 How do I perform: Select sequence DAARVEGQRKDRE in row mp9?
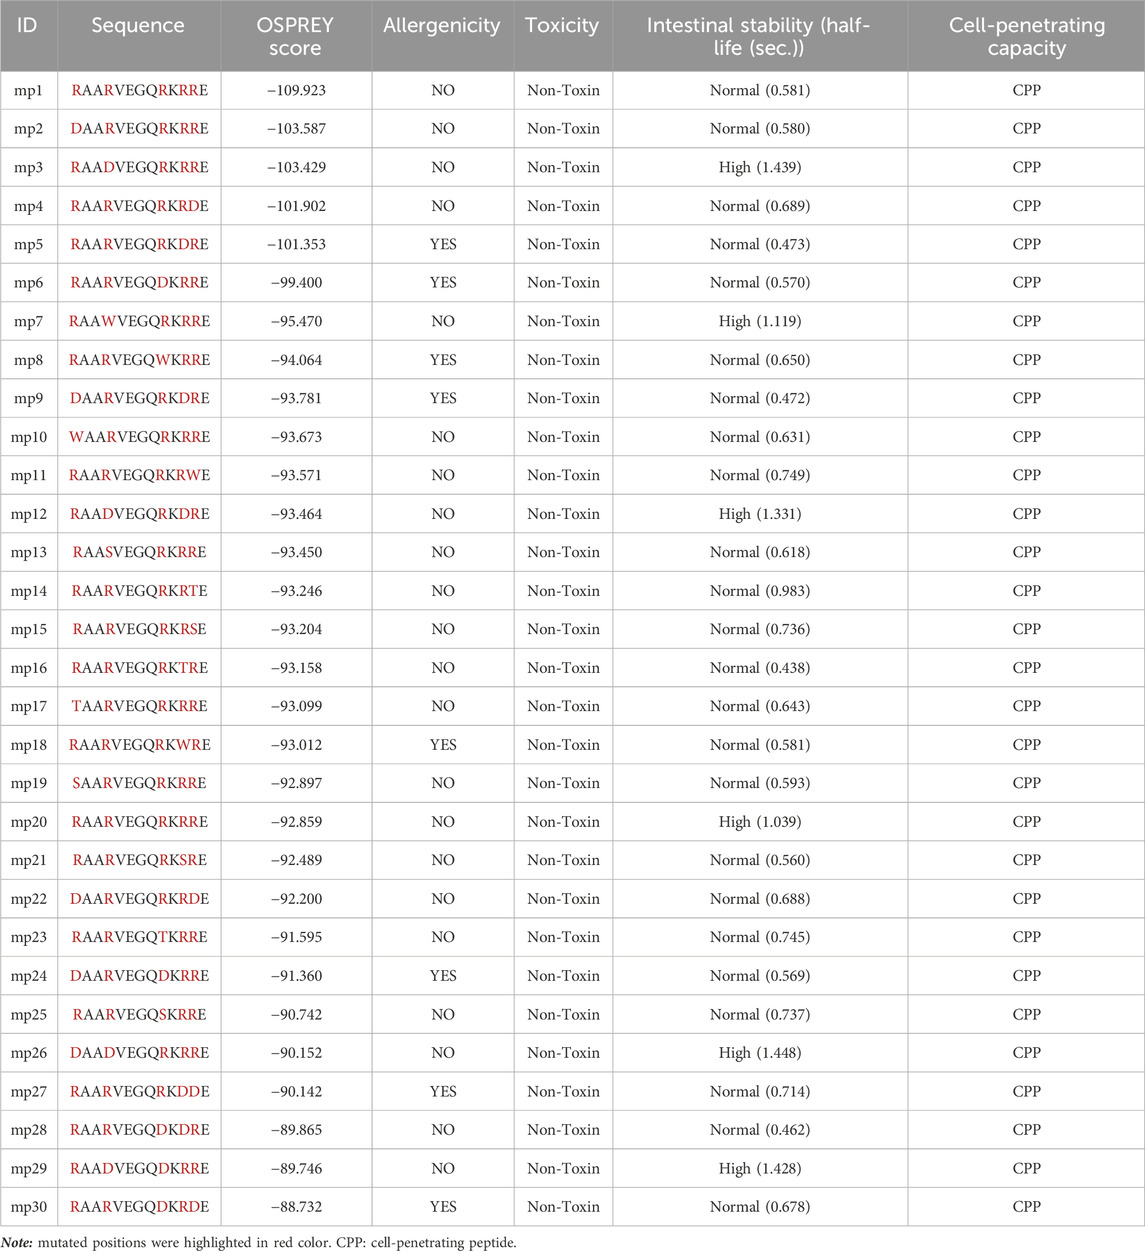[139, 398]
